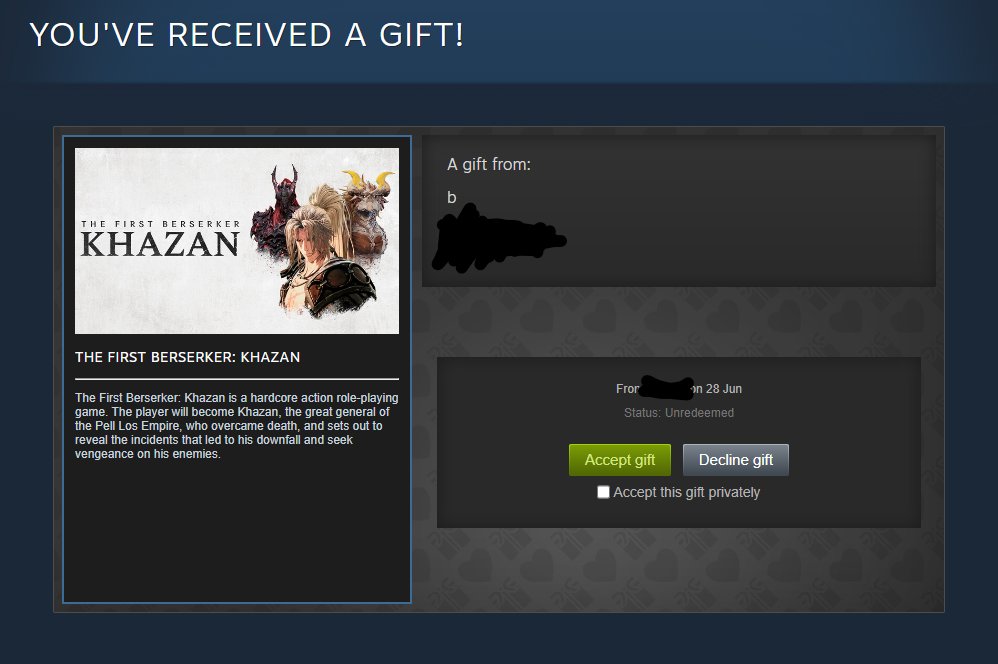Click the 'A gift from:' label

click(x=488, y=164)
